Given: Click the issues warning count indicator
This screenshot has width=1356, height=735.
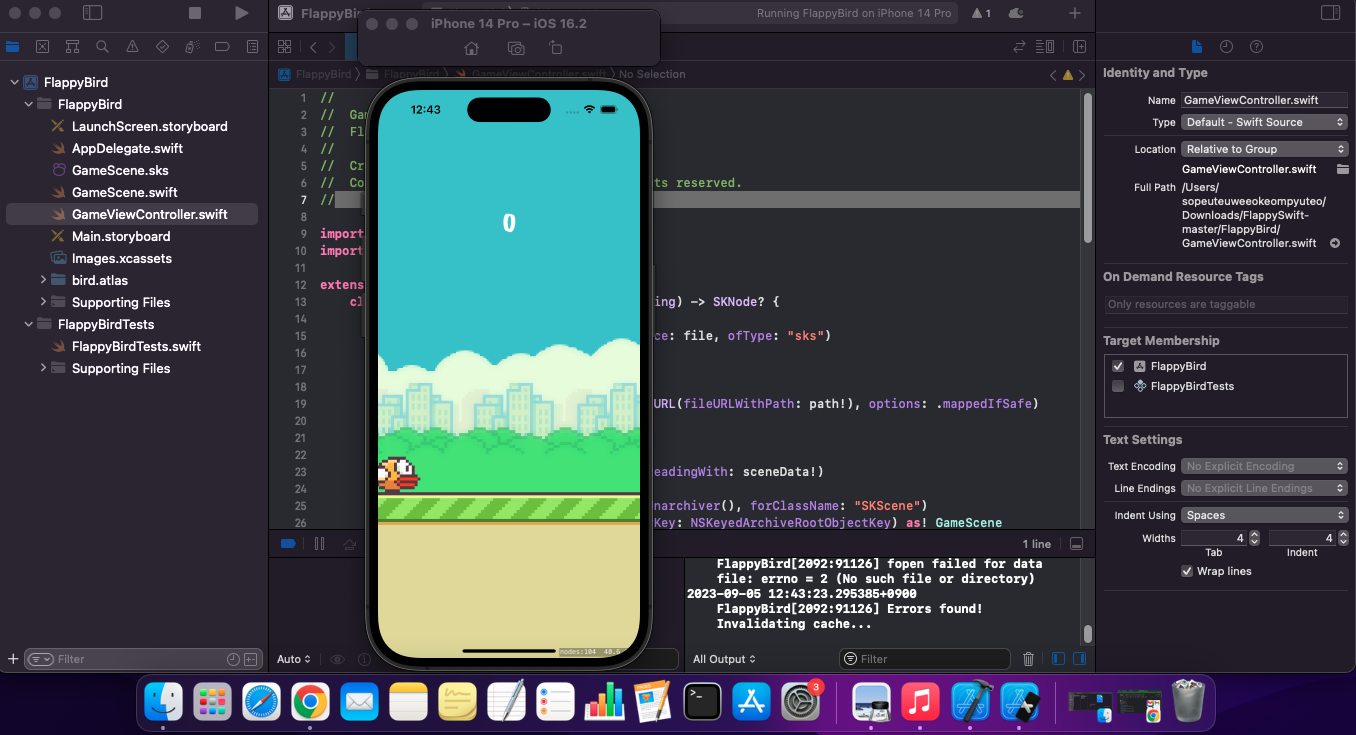Looking at the screenshot, I should click(x=981, y=13).
